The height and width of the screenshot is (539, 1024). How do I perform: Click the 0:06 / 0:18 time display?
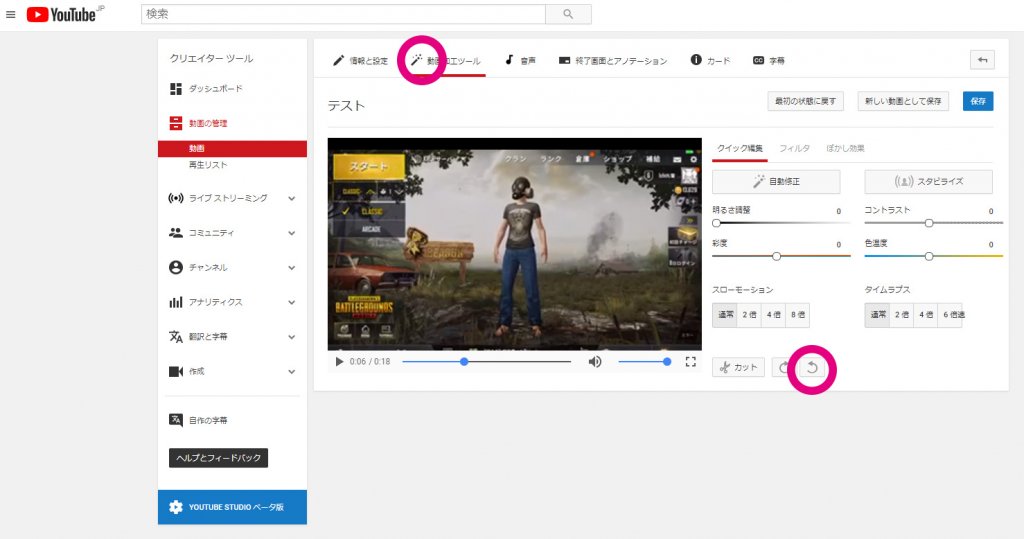pyautogui.click(x=370, y=361)
